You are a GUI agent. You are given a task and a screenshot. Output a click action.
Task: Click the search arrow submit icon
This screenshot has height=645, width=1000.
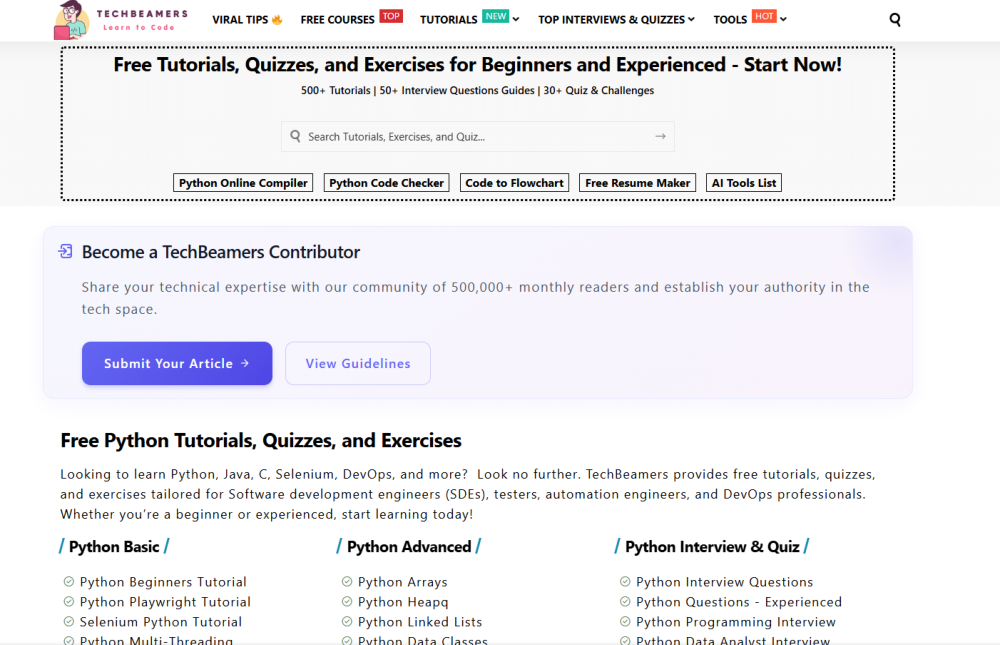(x=660, y=136)
